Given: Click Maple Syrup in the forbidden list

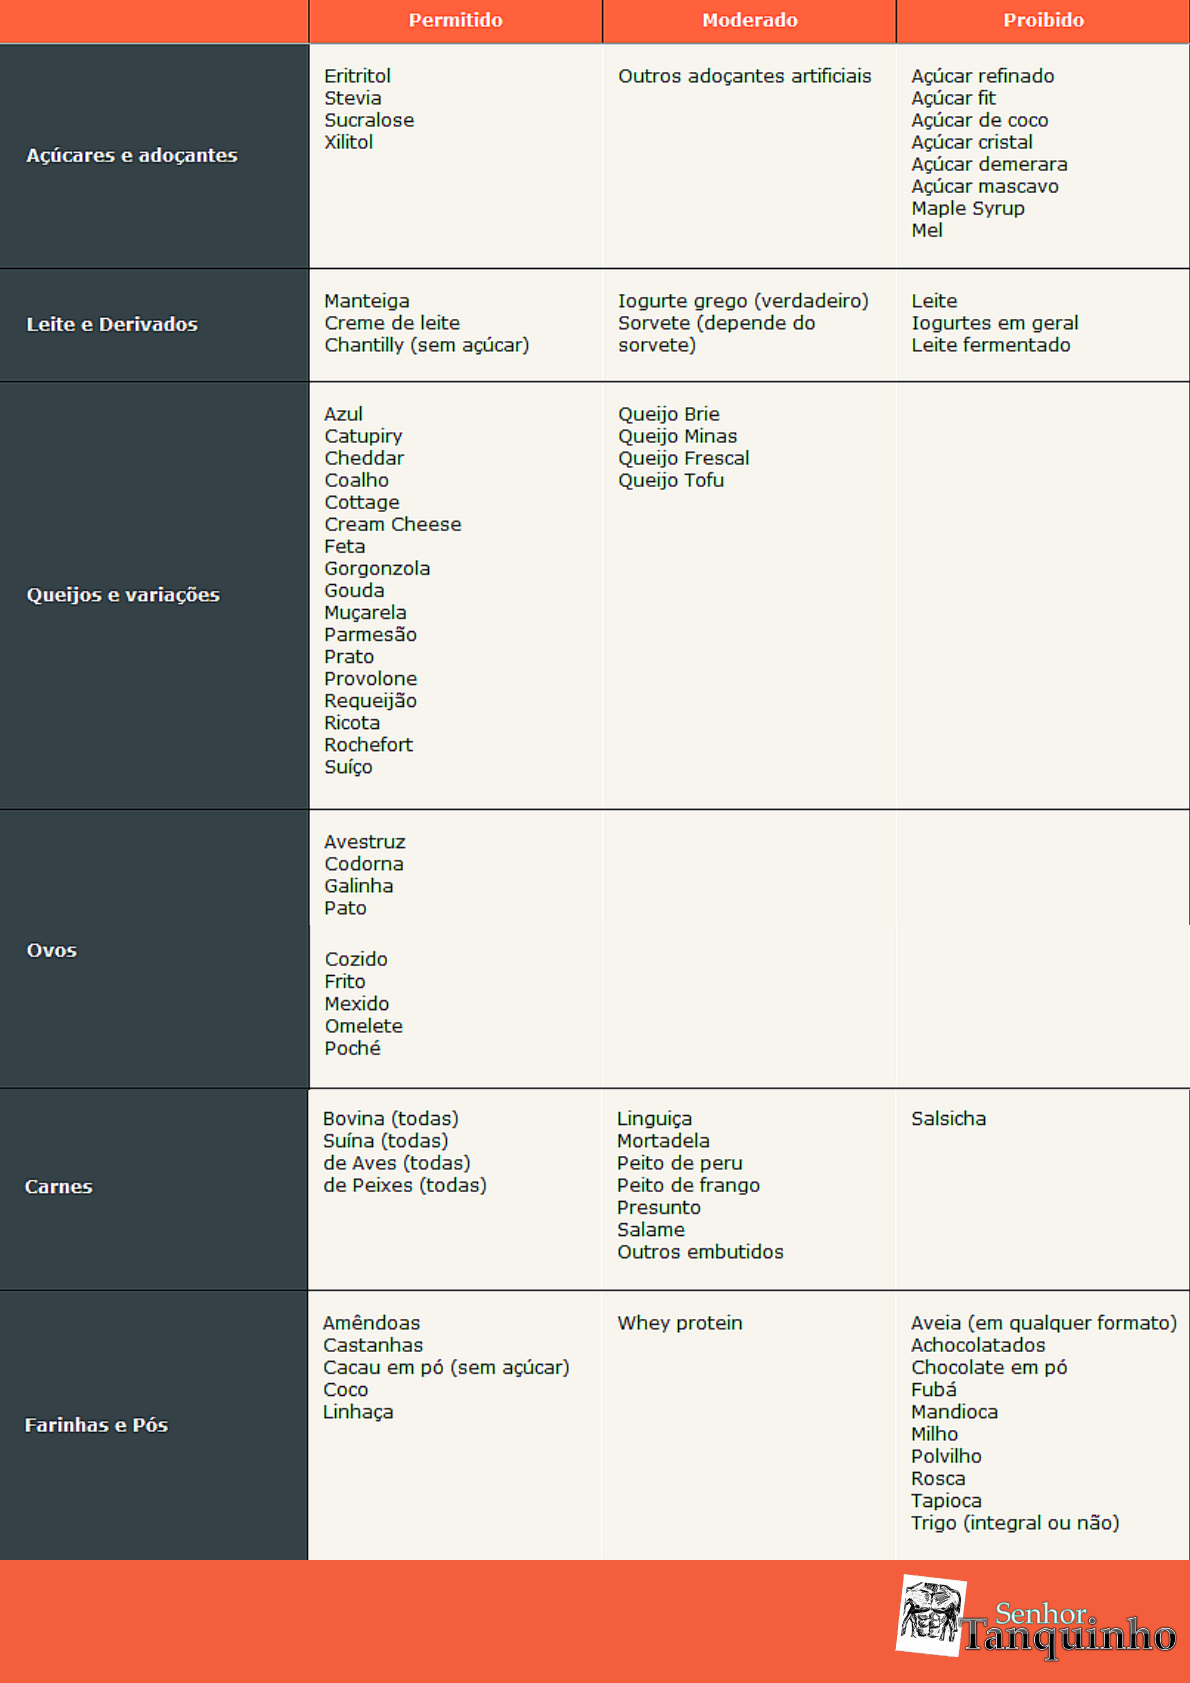Looking at the screenshot, I should point(967,208).
